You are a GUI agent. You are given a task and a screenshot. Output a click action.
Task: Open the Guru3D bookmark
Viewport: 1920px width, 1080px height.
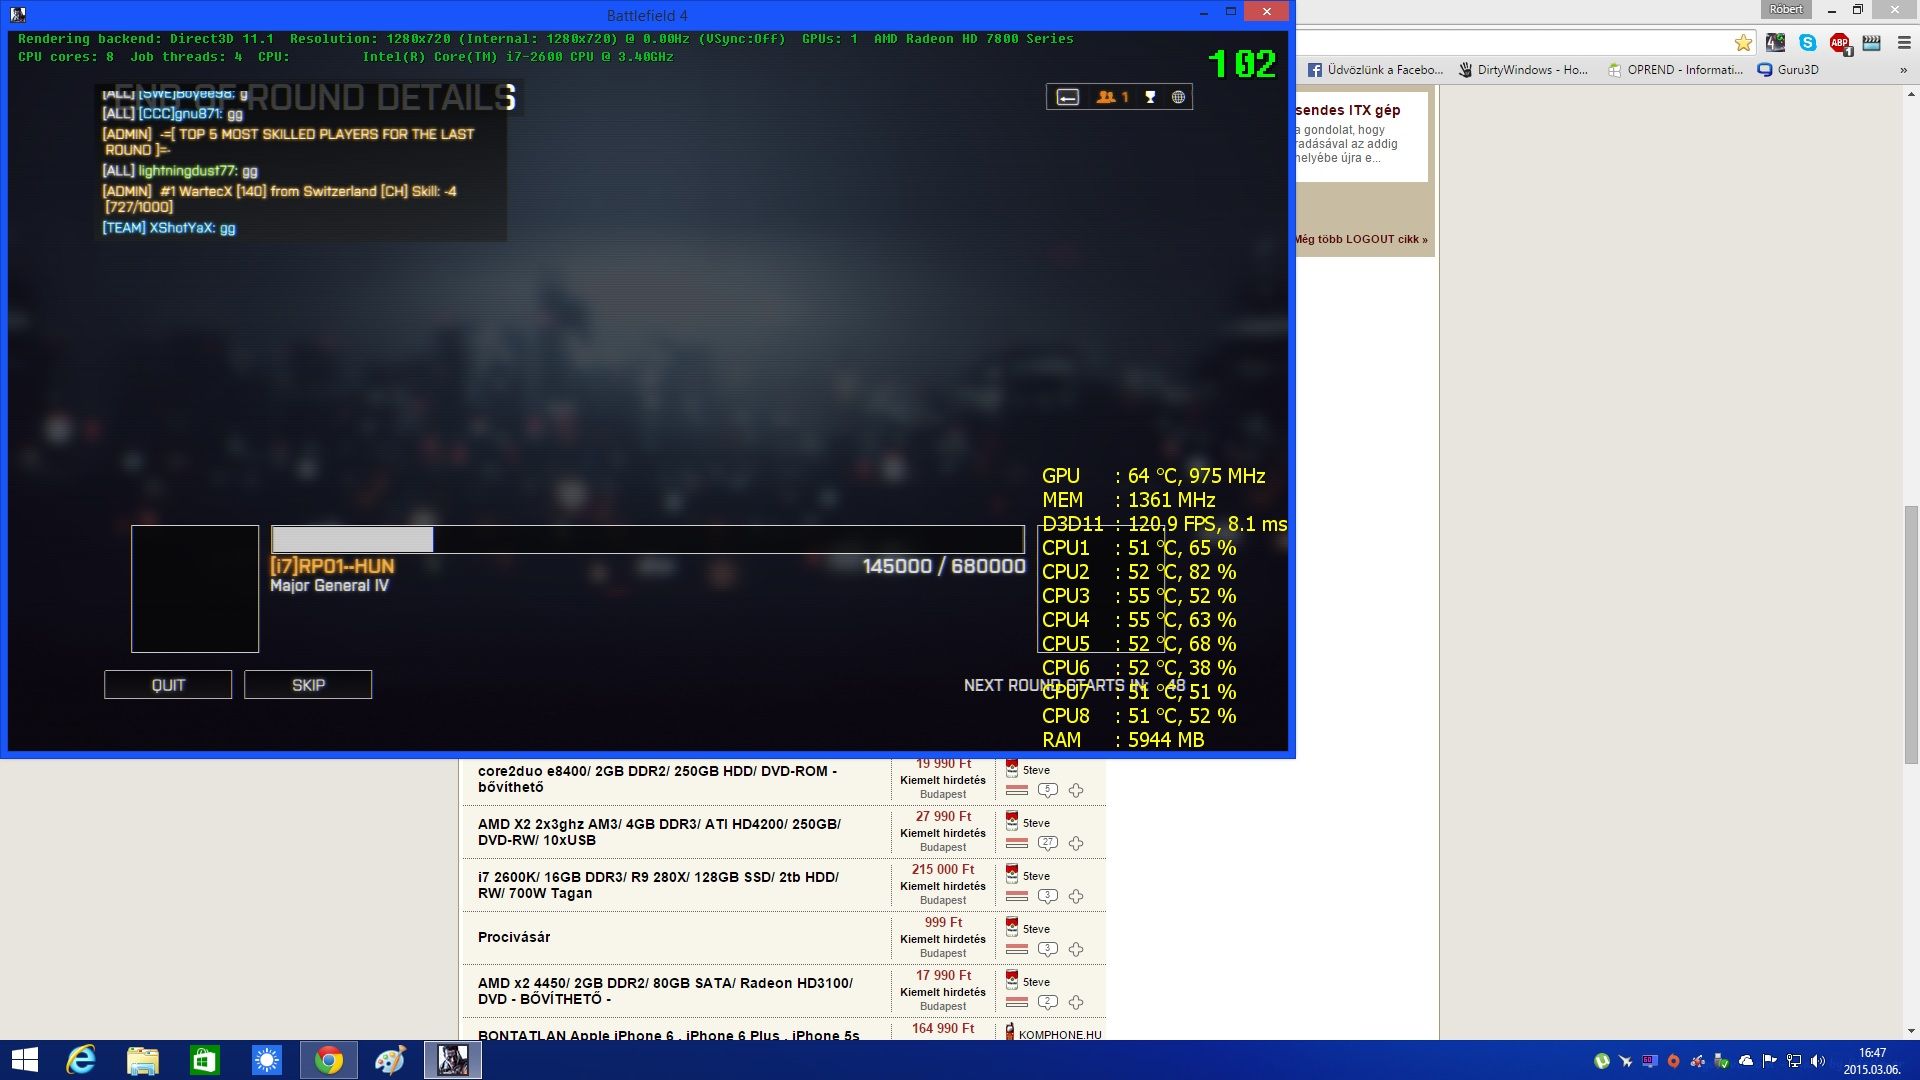pyautogui.click(x=1788, y=70)
